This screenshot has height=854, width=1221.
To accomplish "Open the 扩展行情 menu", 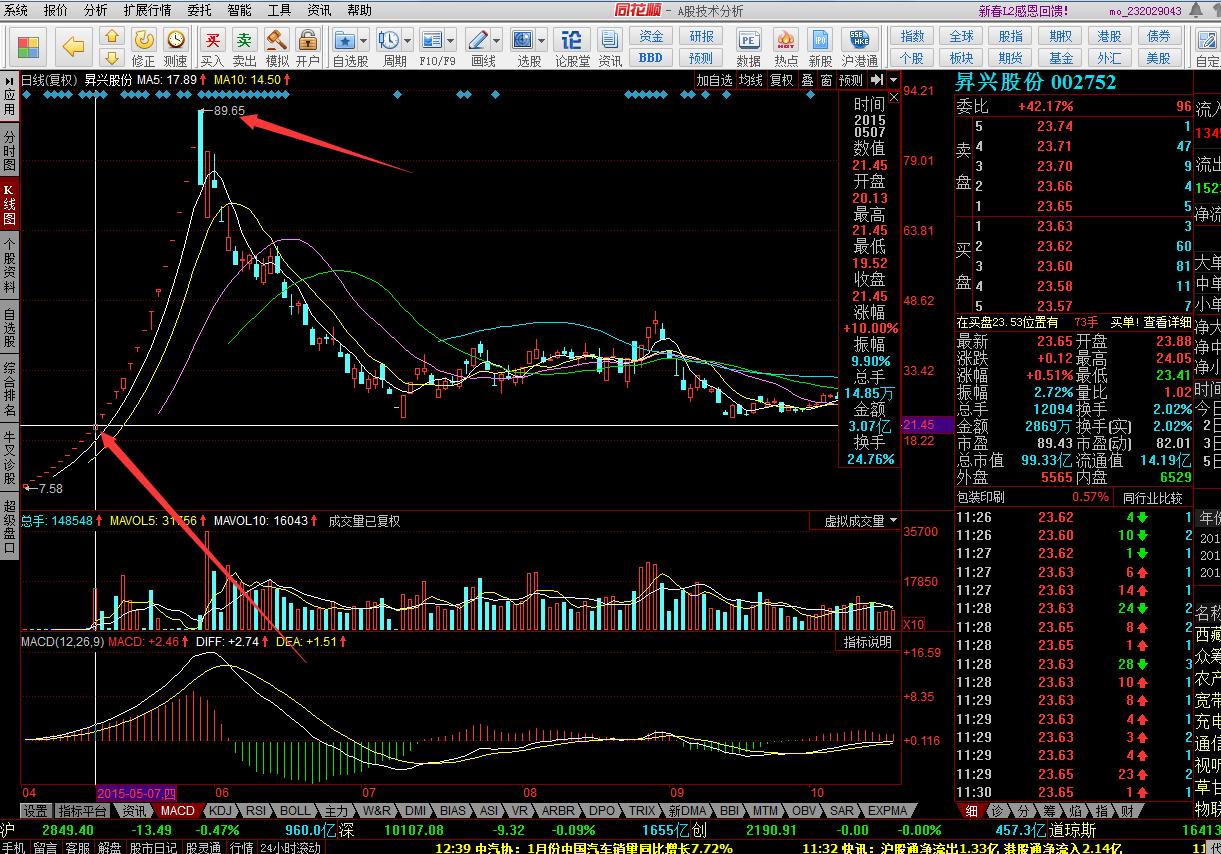I will [147, 10].
